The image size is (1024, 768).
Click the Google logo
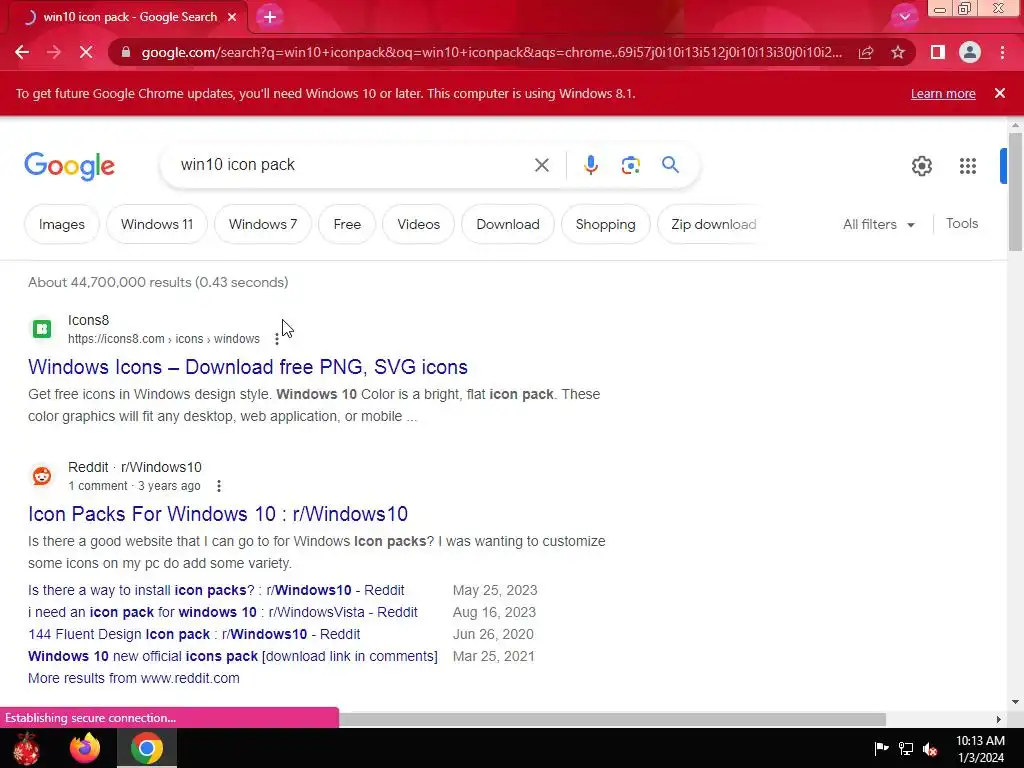pos(69,166)
